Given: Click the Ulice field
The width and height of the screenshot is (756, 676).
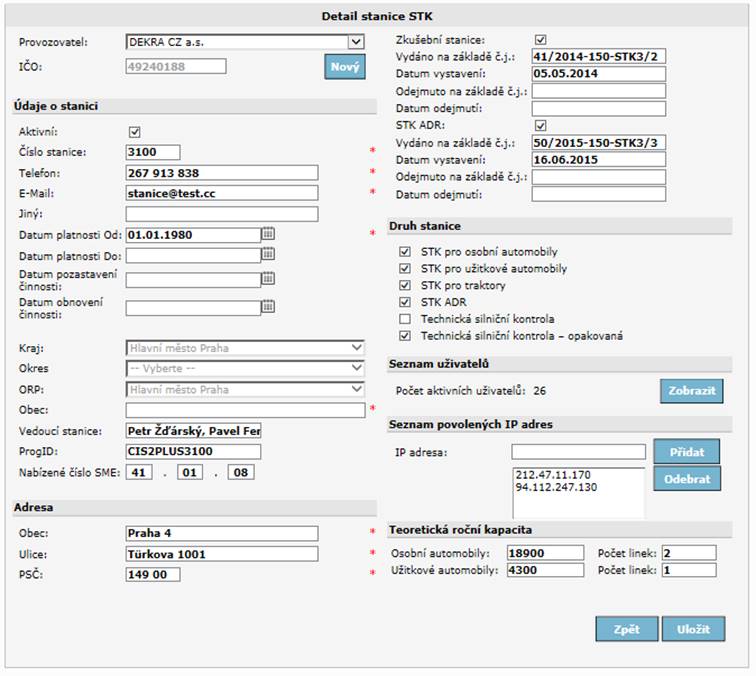Looking at the screenshot, I should point(222,554).
